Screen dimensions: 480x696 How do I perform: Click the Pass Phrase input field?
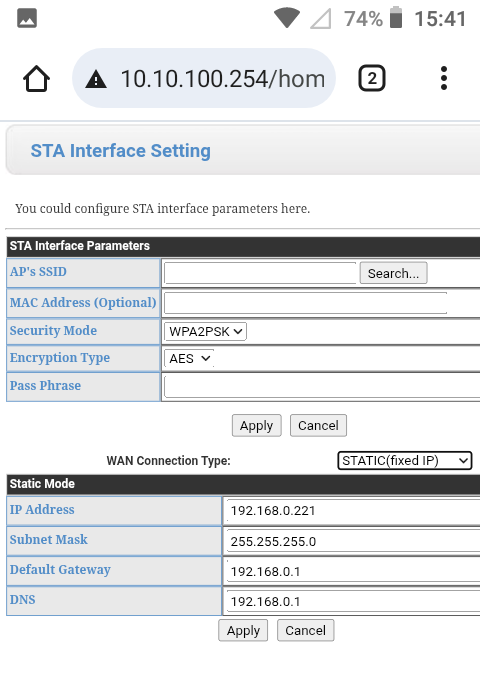(322, 387)
